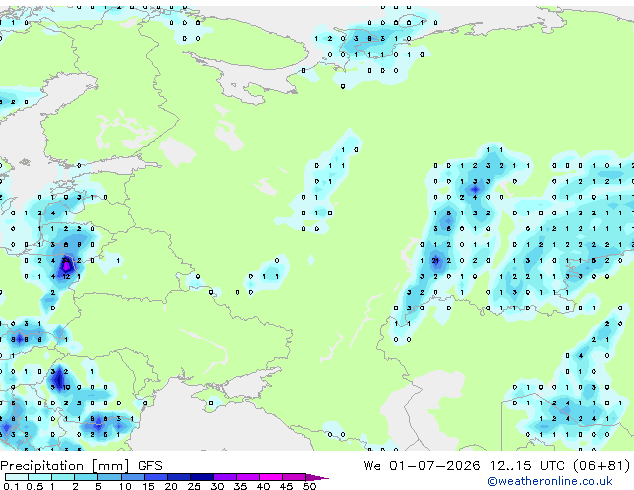This screenshot has width=634, height=490.
Task: Click the 20–25 mm legend color box
Action: (x=179, y=477)
